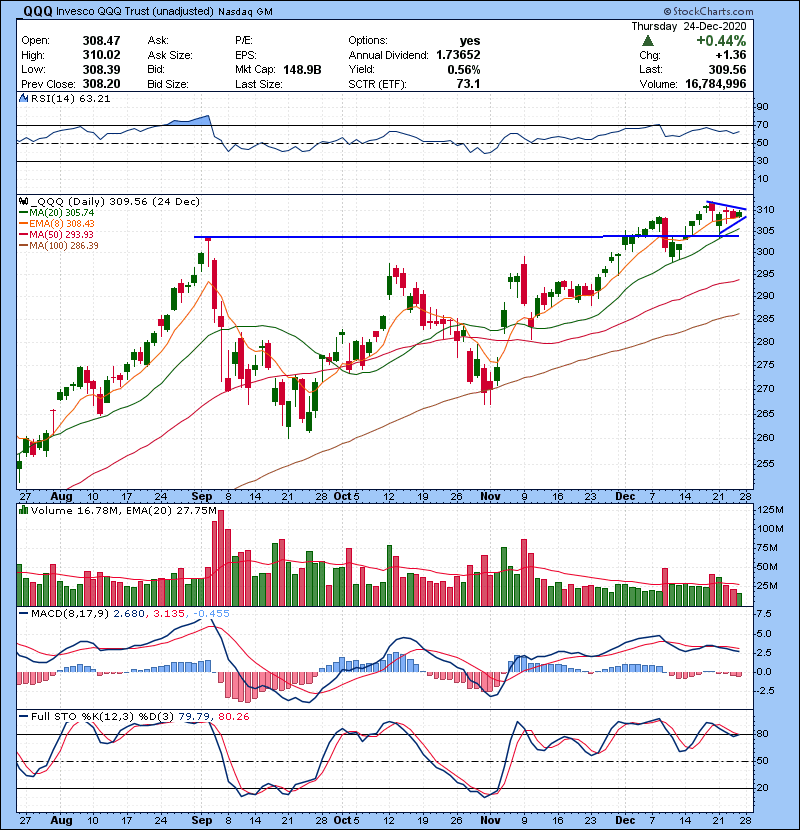Click the "Ask Size:" label

pos(170,55)
